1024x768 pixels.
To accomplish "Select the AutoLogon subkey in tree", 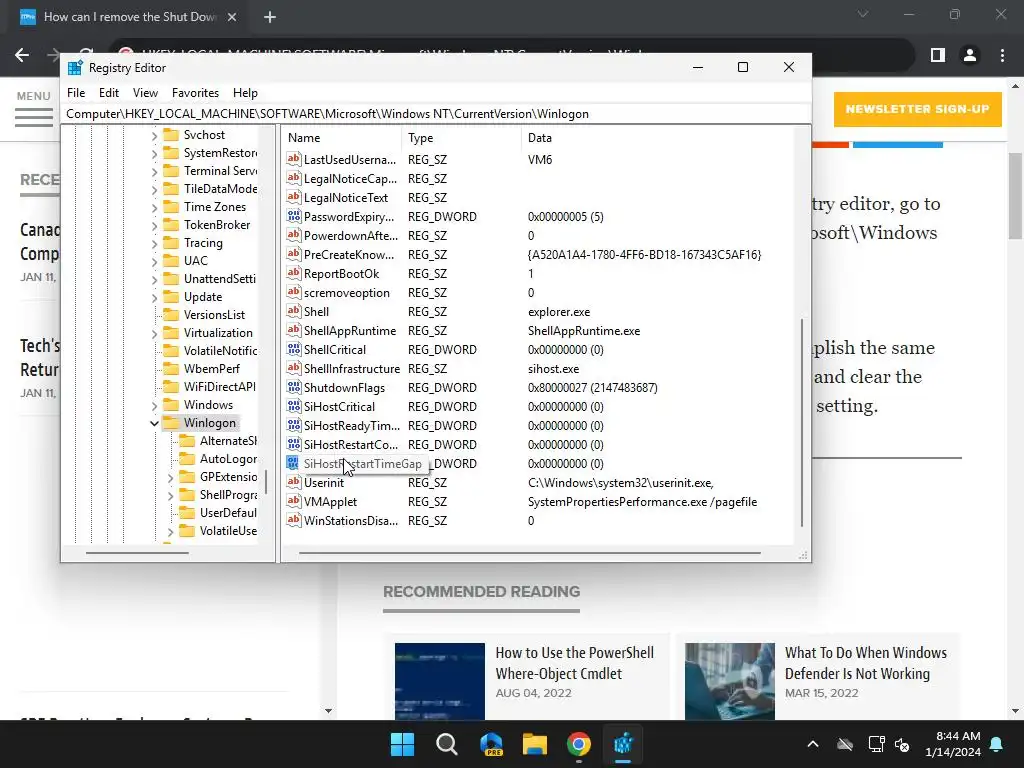I will coord(228,458).
